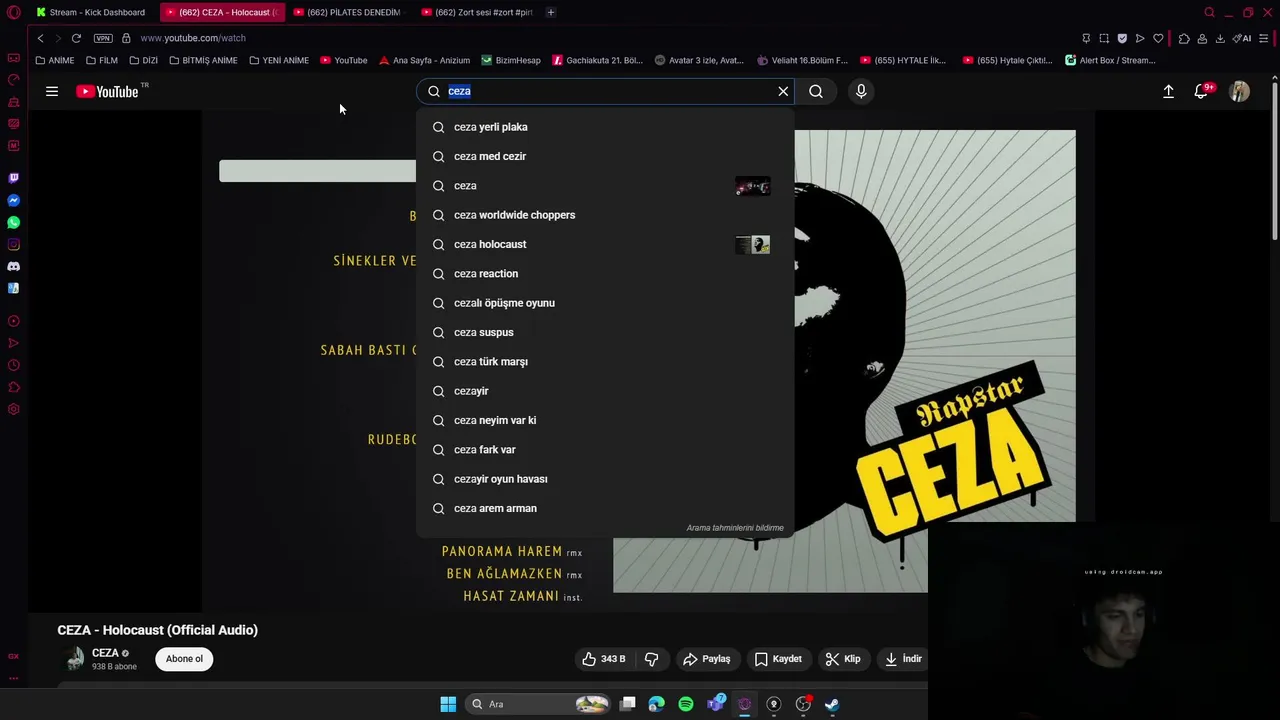The image size is (1280, 720).
Task: Choose the 'ceza neyim var ki' suggestion
Action: tap(605, 420)
